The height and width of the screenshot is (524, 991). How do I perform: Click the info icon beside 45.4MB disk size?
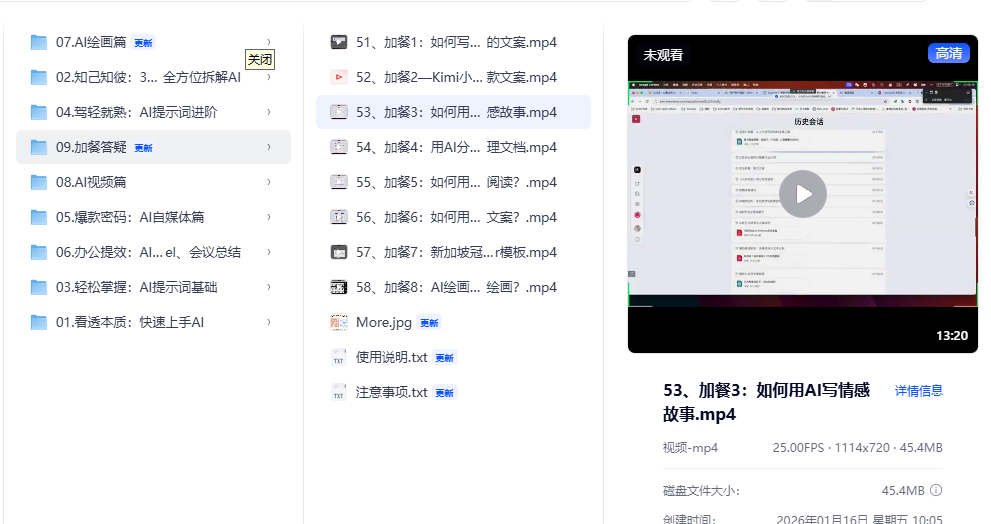936,490
